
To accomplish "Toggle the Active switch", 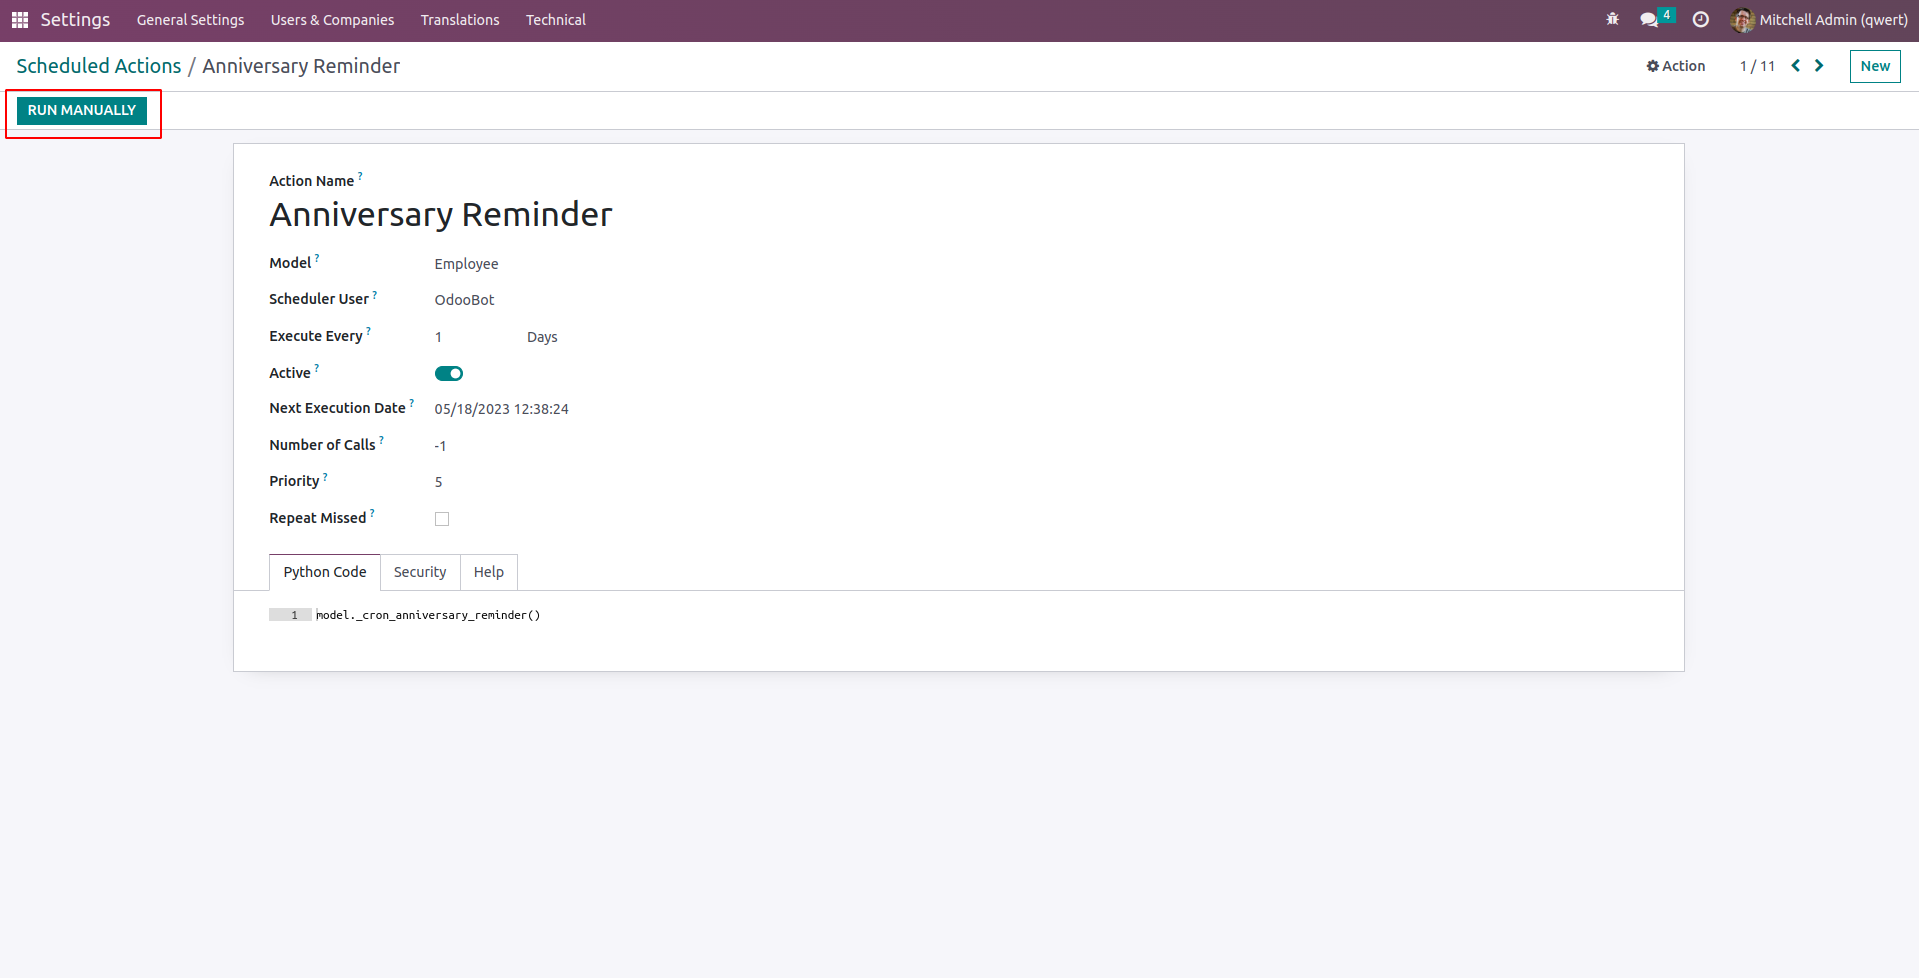I will (x=449, y=374).
